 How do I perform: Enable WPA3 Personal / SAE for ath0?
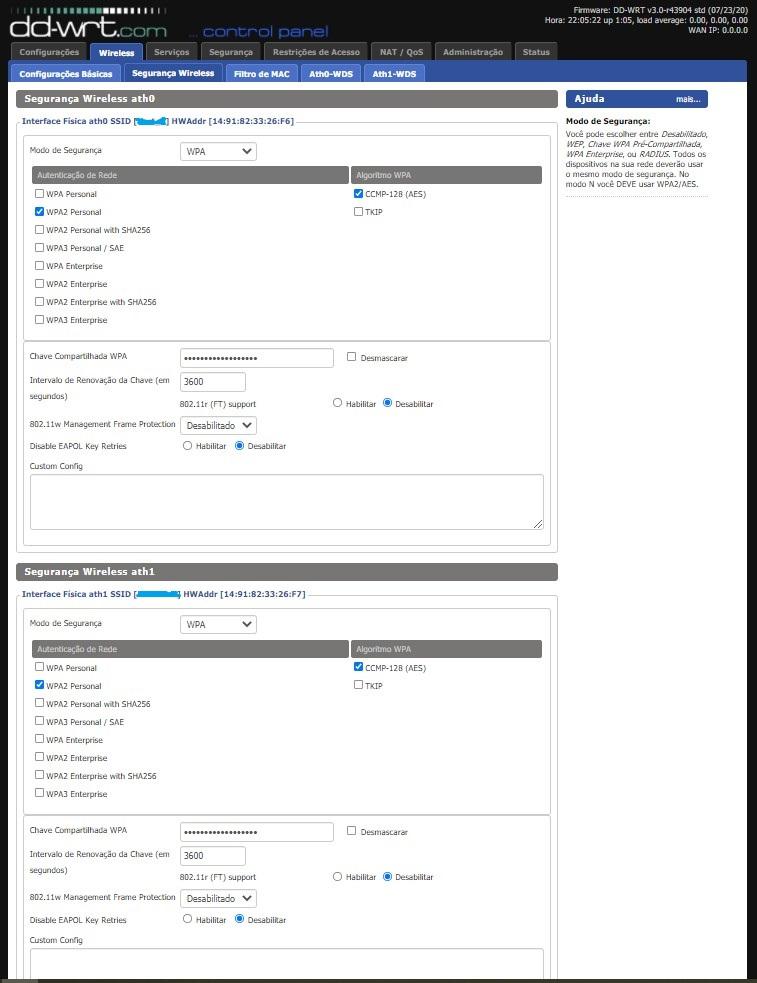pyautogui.click(x=39, y=248)
